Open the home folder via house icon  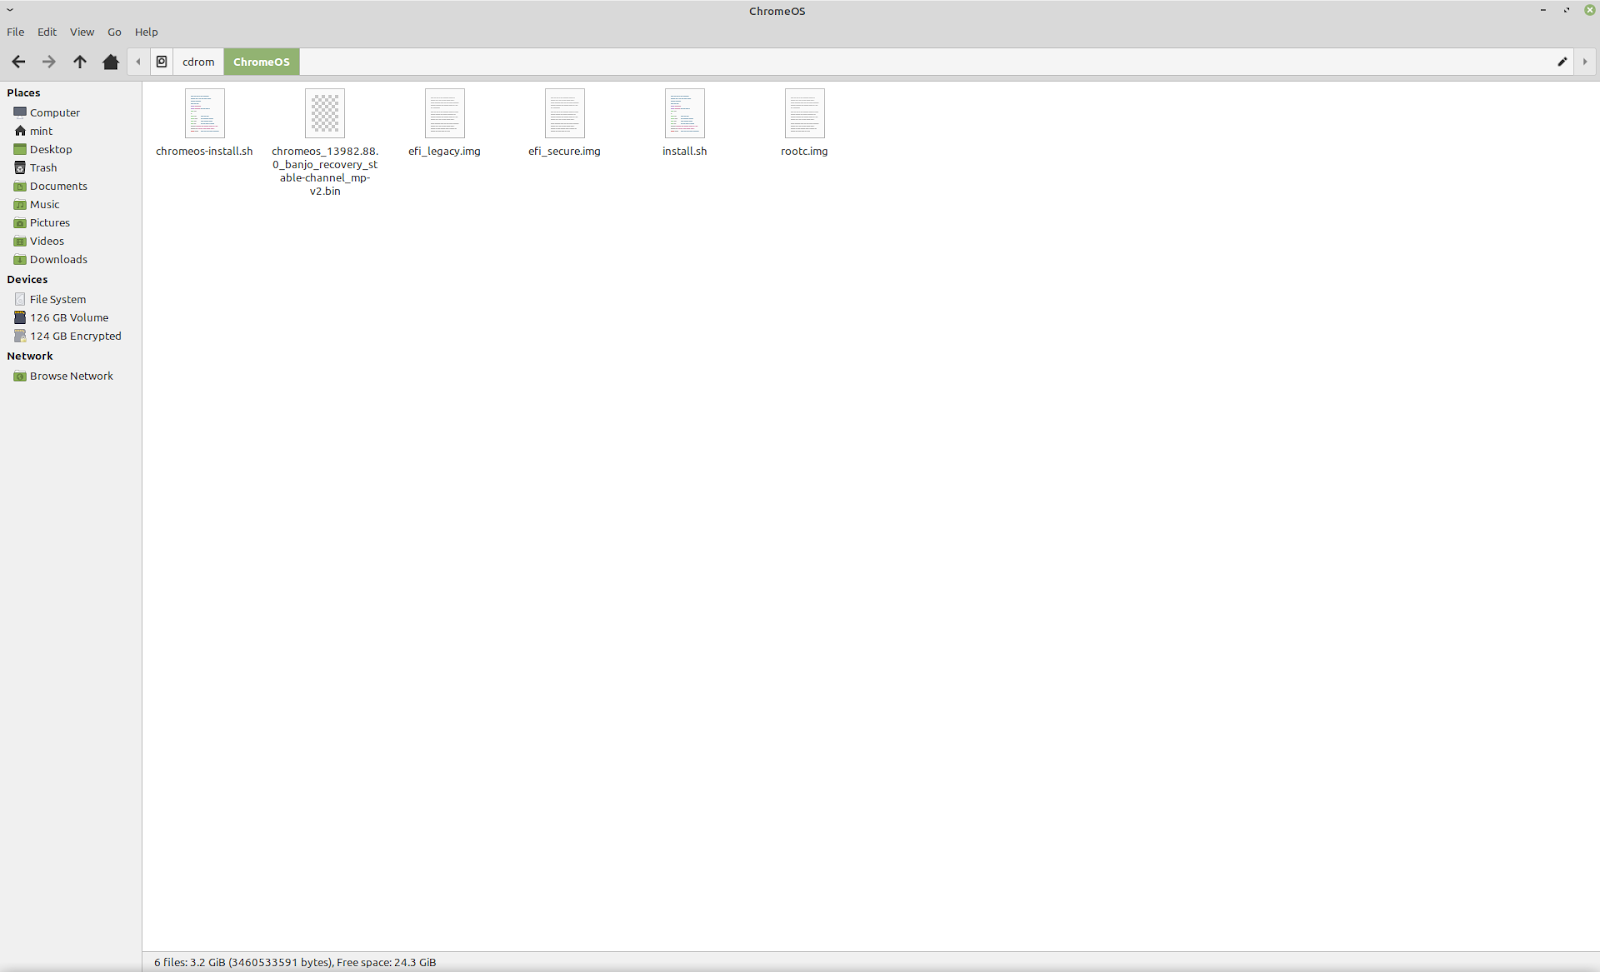(111, 62)
